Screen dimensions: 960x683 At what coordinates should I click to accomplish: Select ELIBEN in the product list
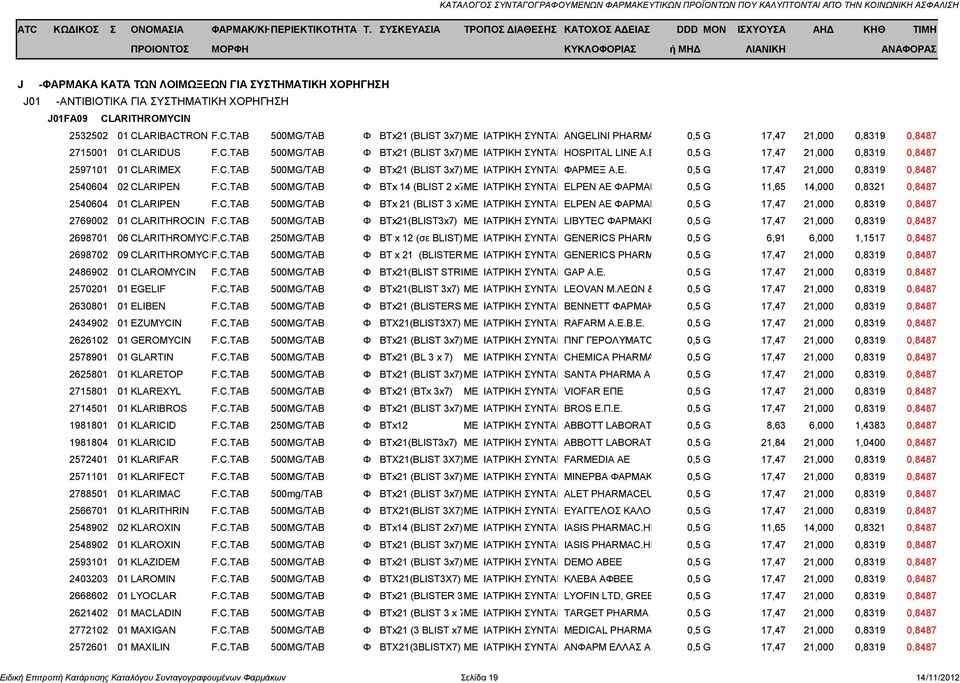tap(148, 307)
